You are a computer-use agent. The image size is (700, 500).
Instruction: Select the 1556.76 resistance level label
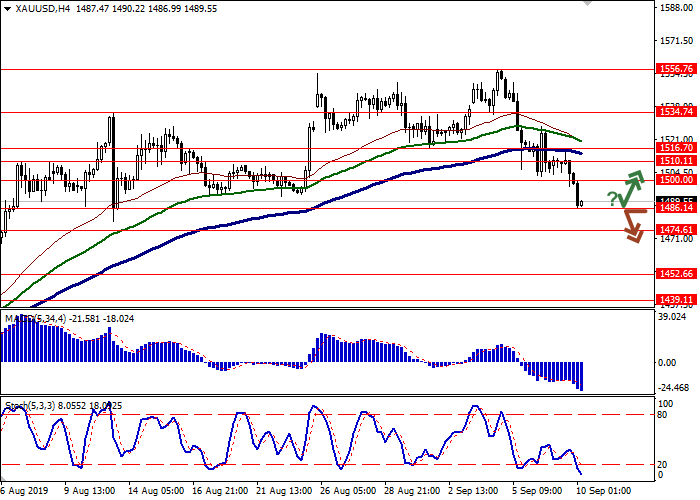coord(677,70)
